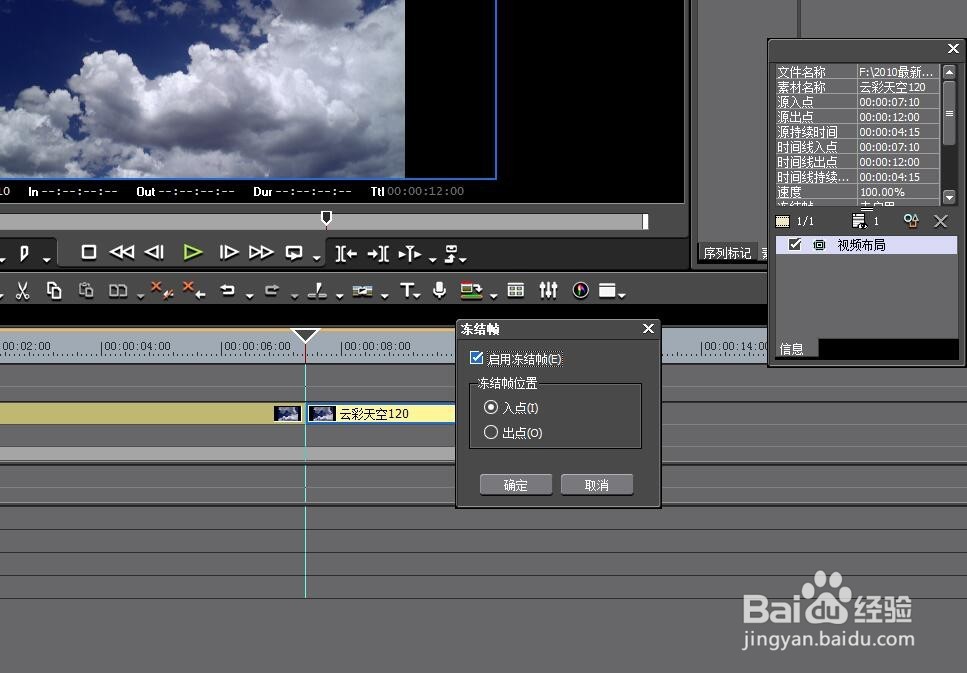
Task: Open the audio mixer icon
Action: click(x=548, y=290)
